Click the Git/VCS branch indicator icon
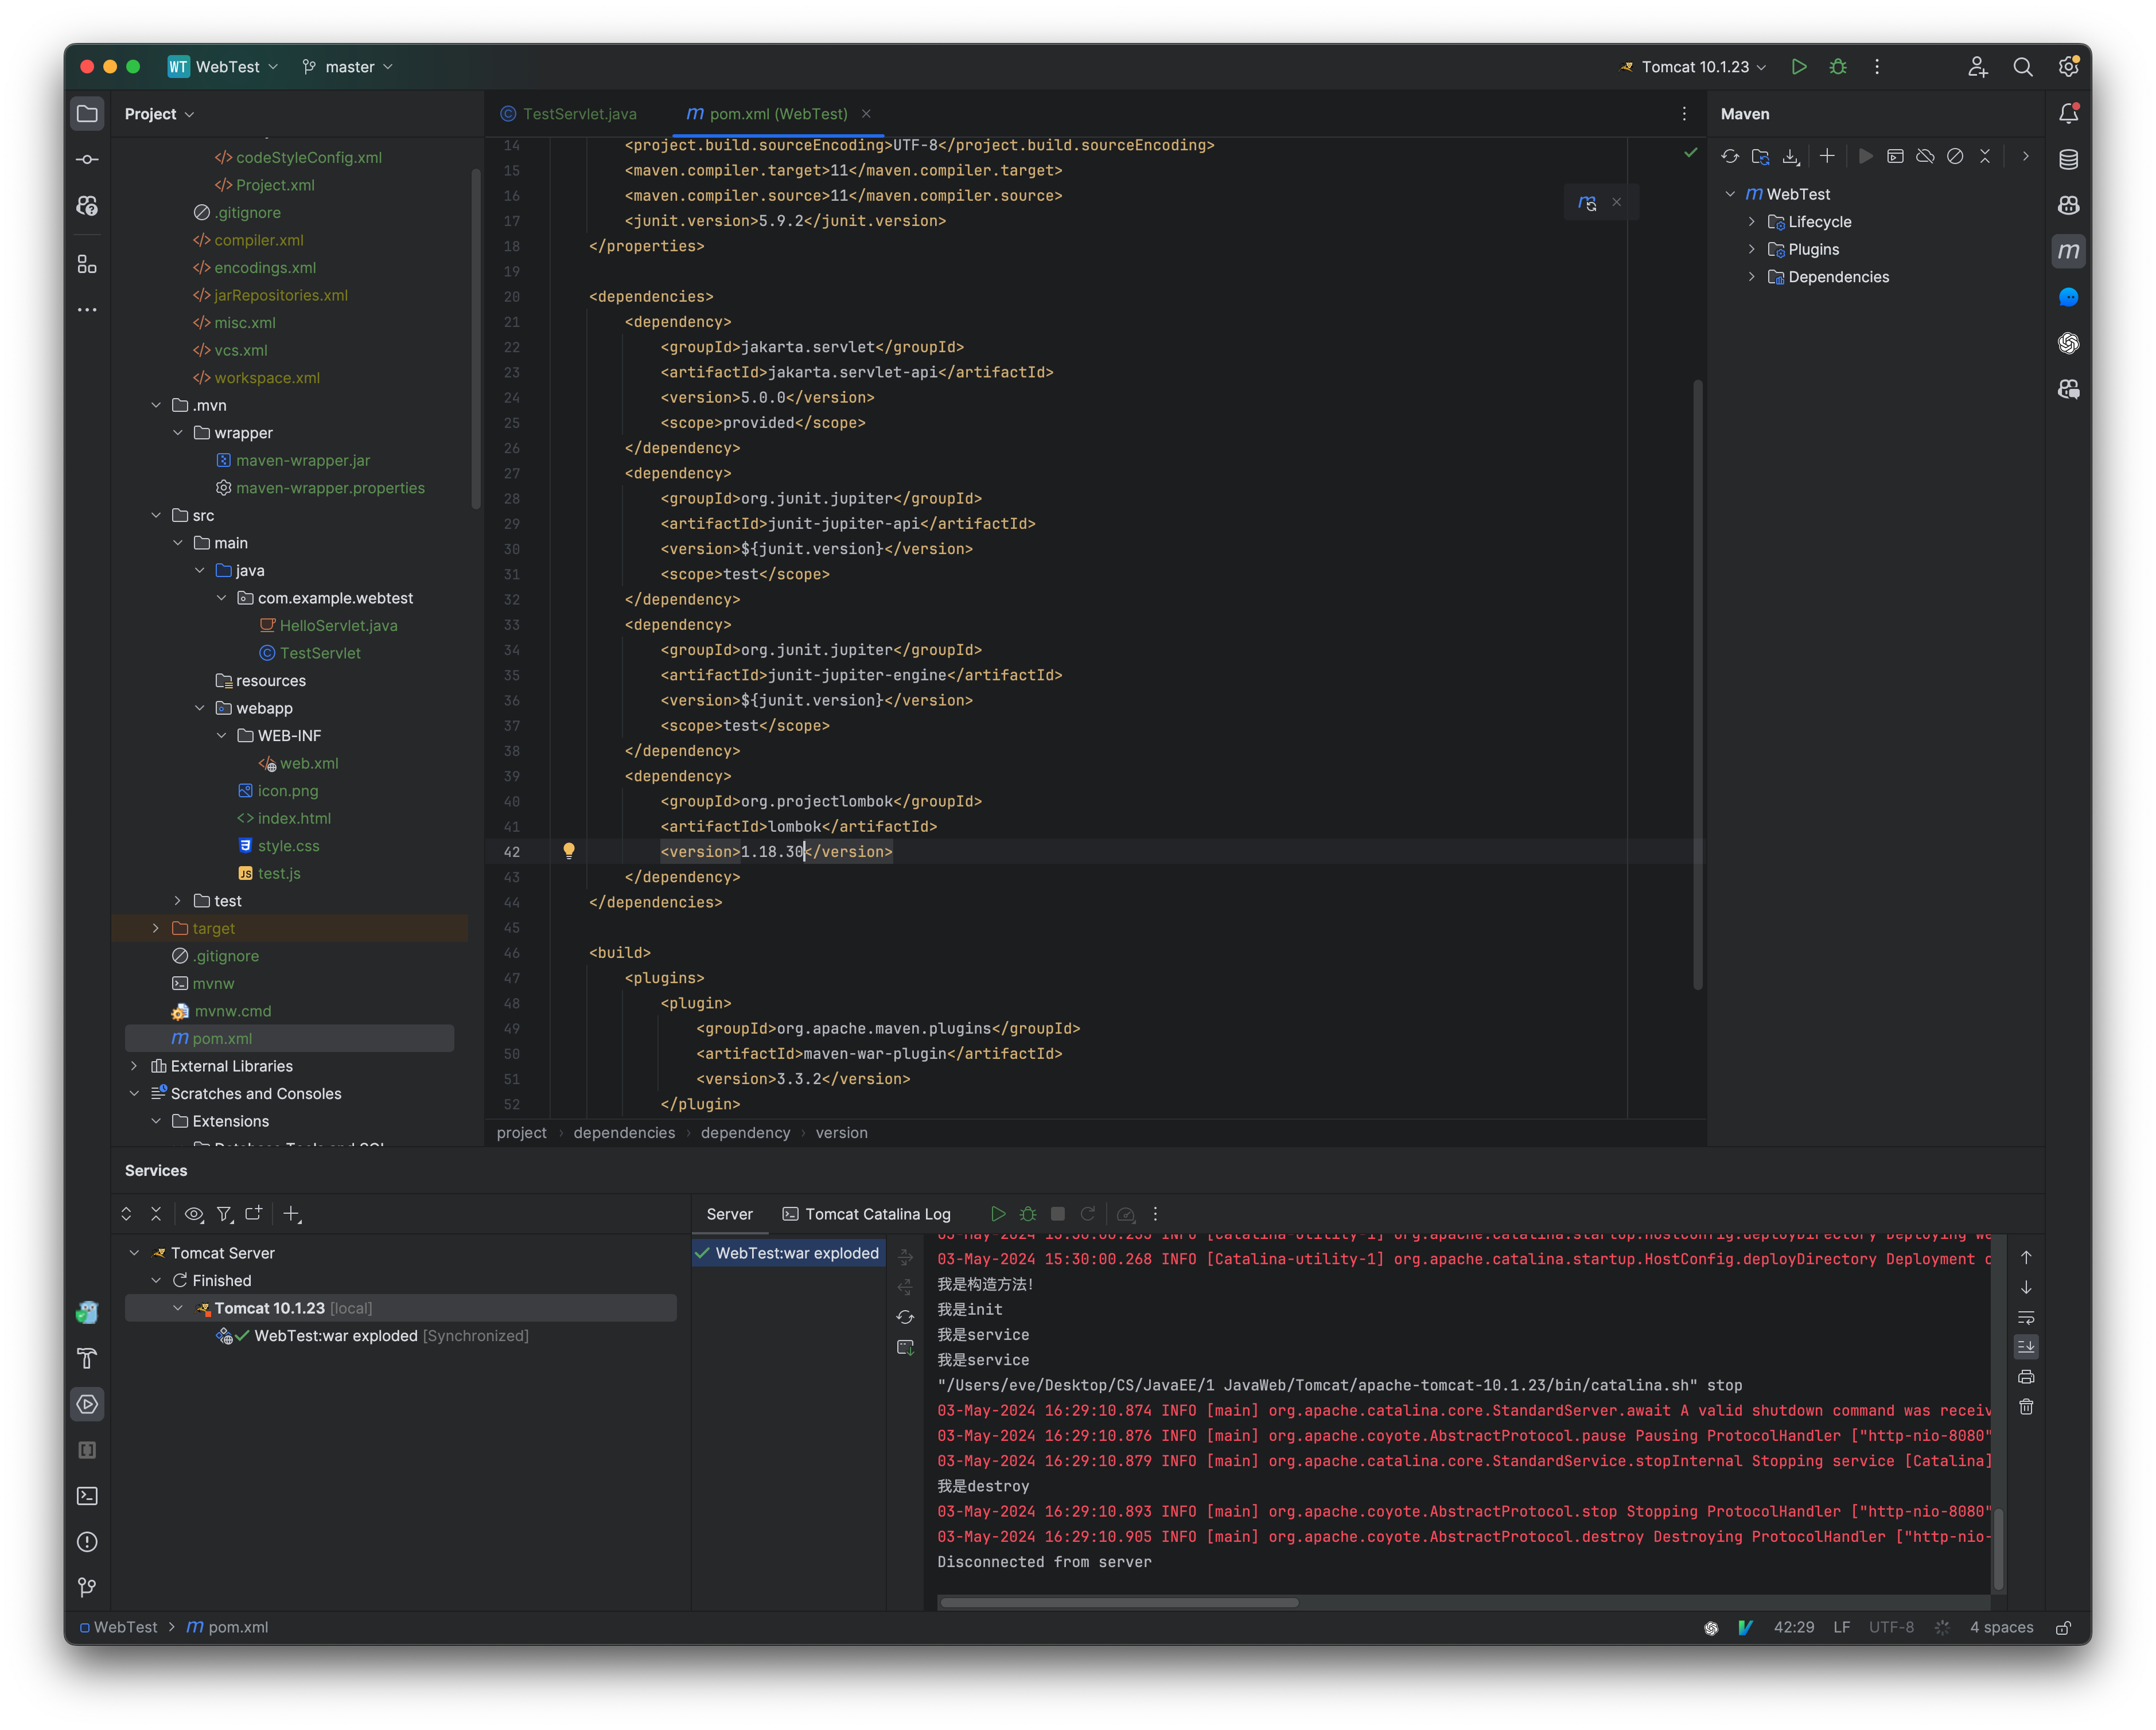The width and height of the screenshot is (2156, 1730). (309, 65)
